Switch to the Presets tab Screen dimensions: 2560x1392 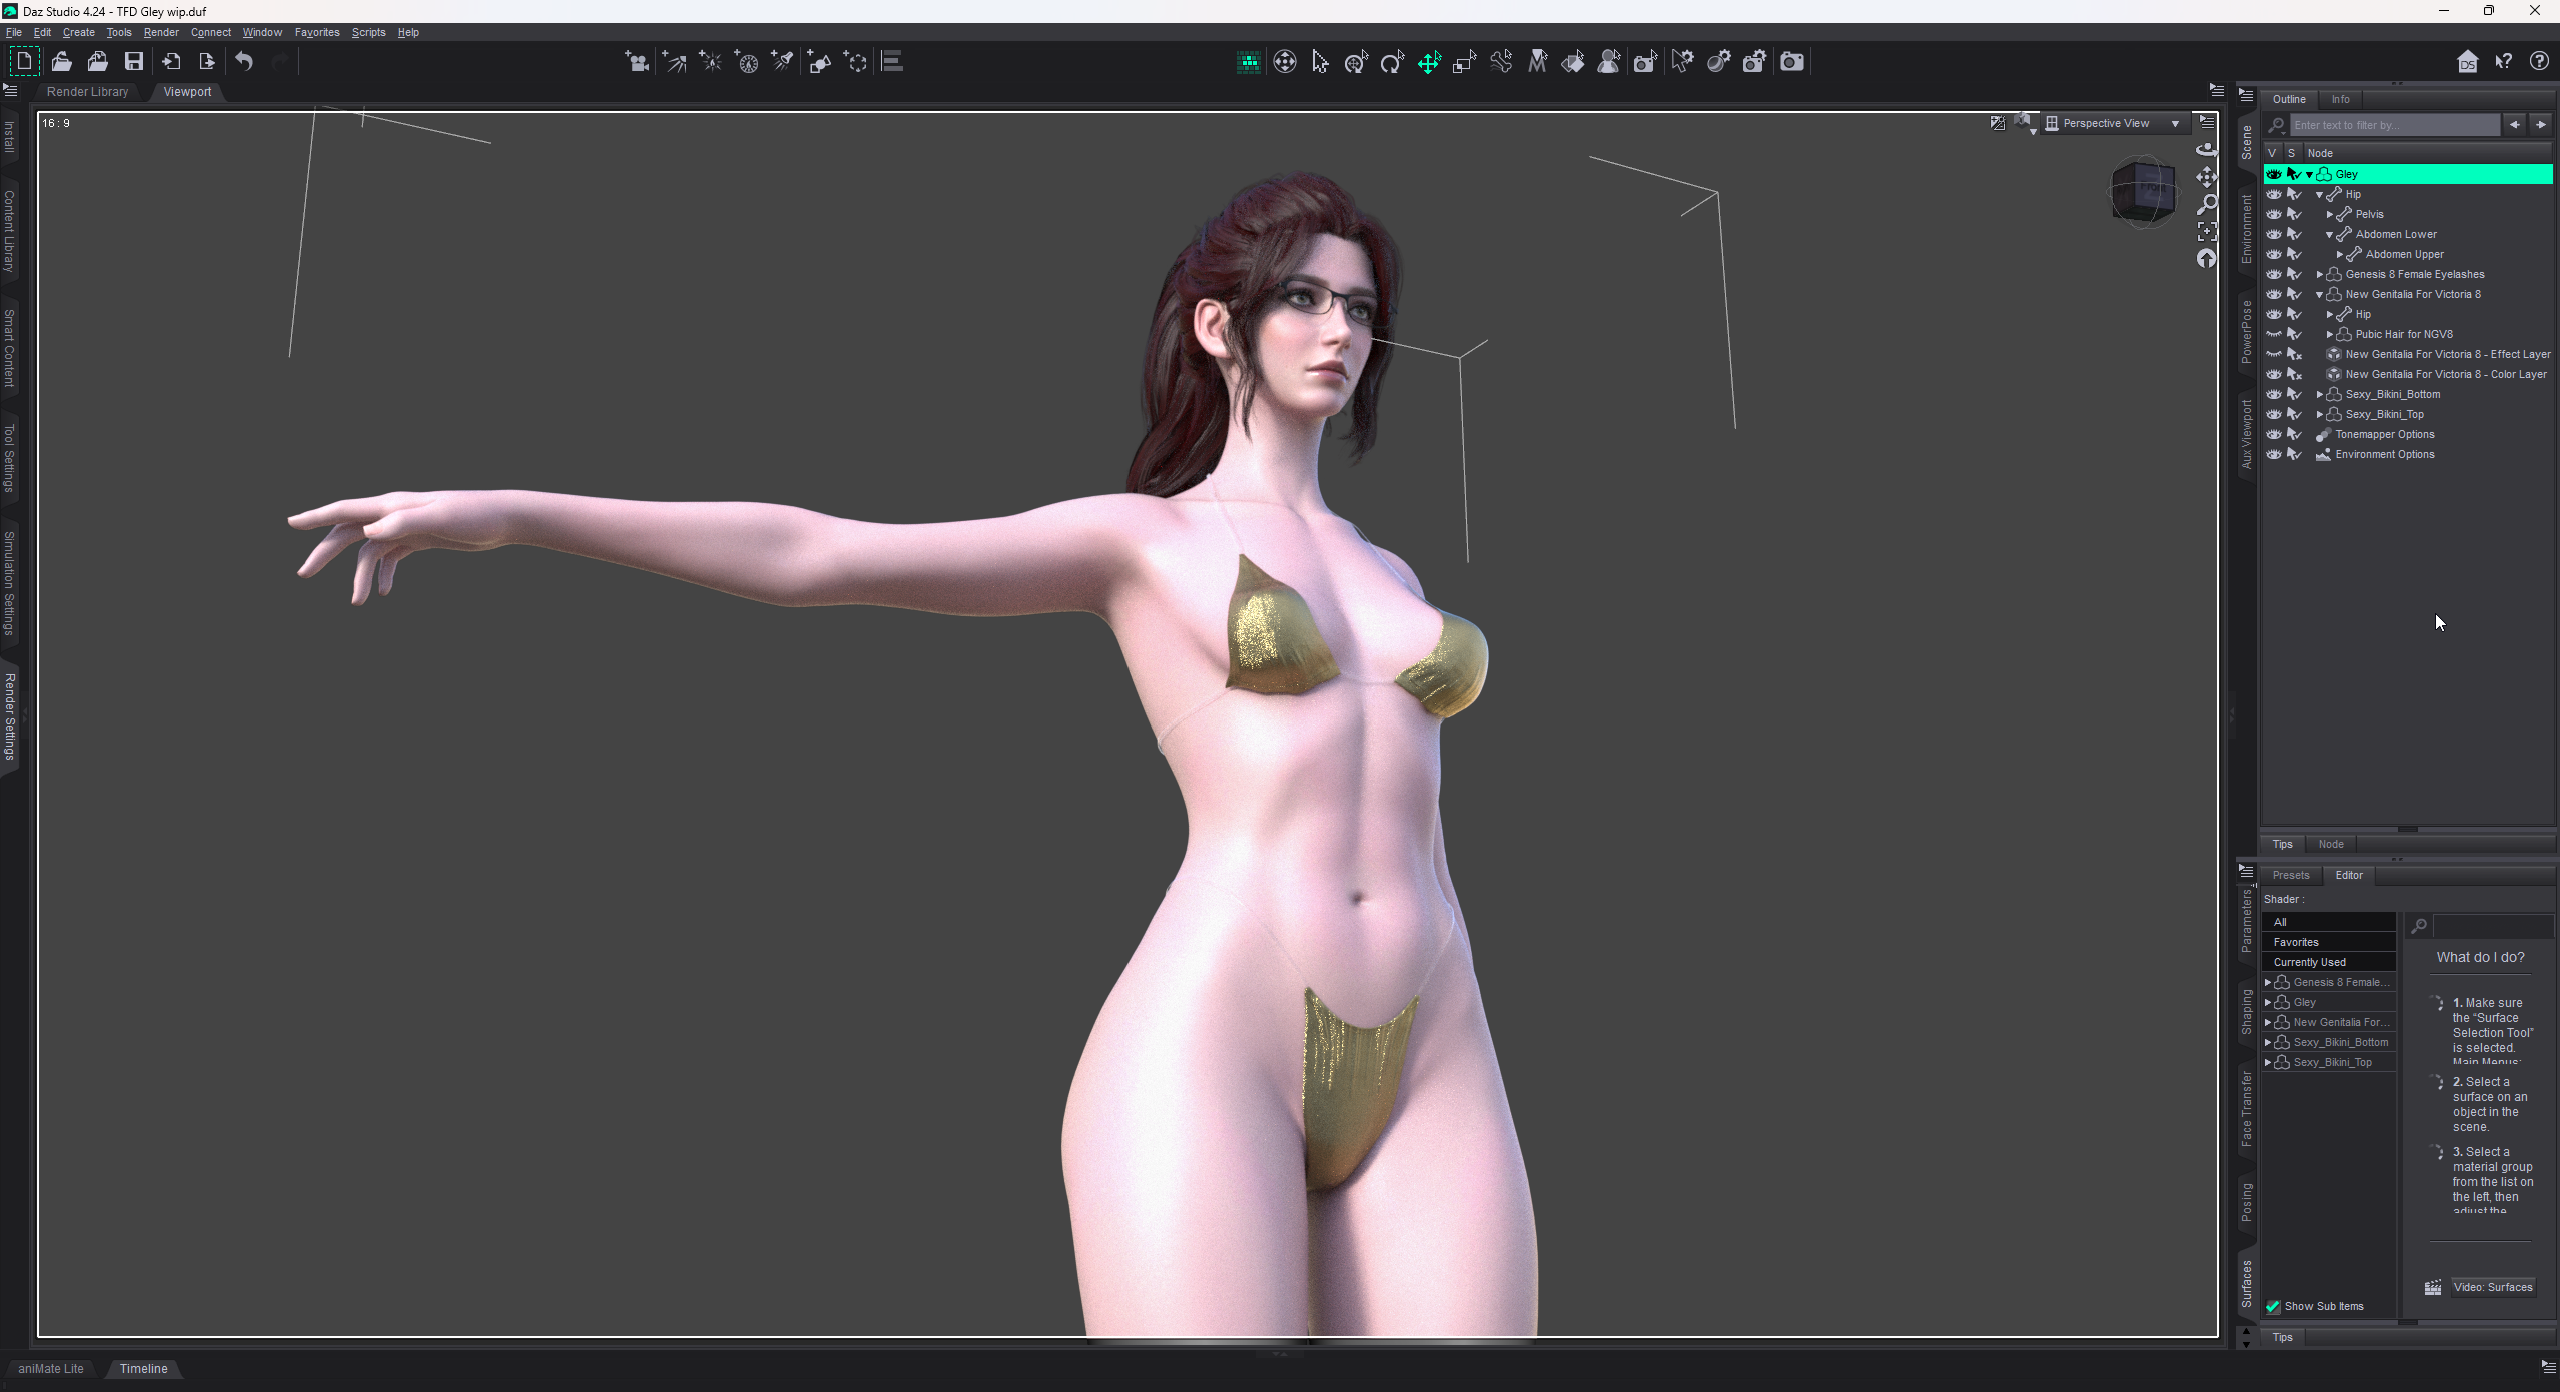(2291, 875)
